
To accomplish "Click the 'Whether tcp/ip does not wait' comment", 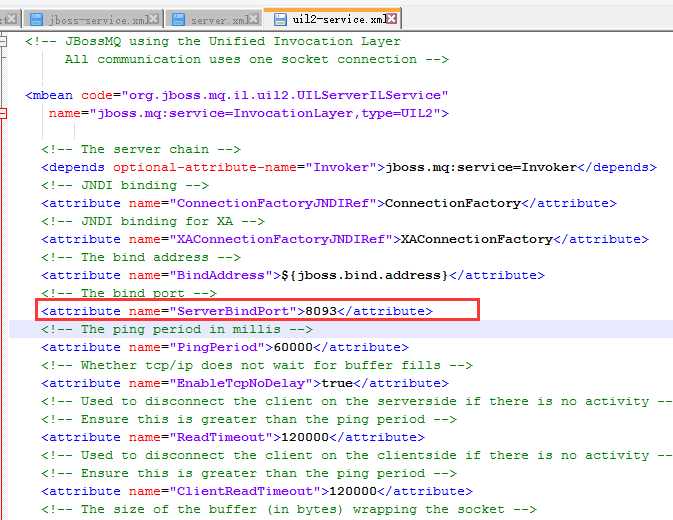I will [x=257, y=366].
